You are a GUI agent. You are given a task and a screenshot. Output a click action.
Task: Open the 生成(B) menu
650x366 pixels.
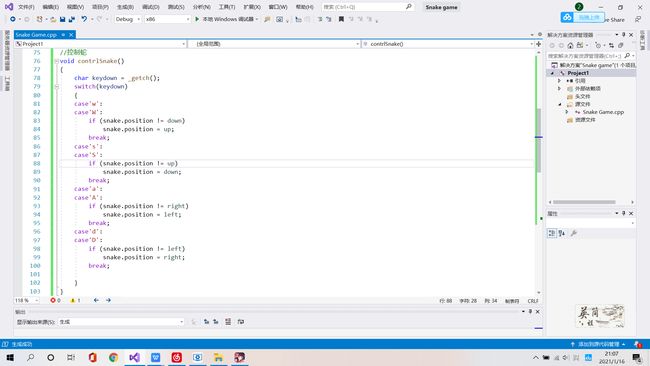125,7
